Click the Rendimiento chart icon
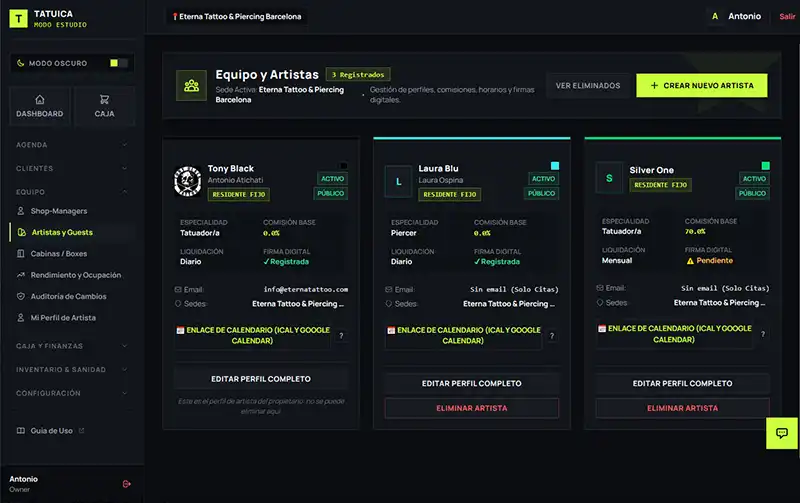 (x=21, y=275)
